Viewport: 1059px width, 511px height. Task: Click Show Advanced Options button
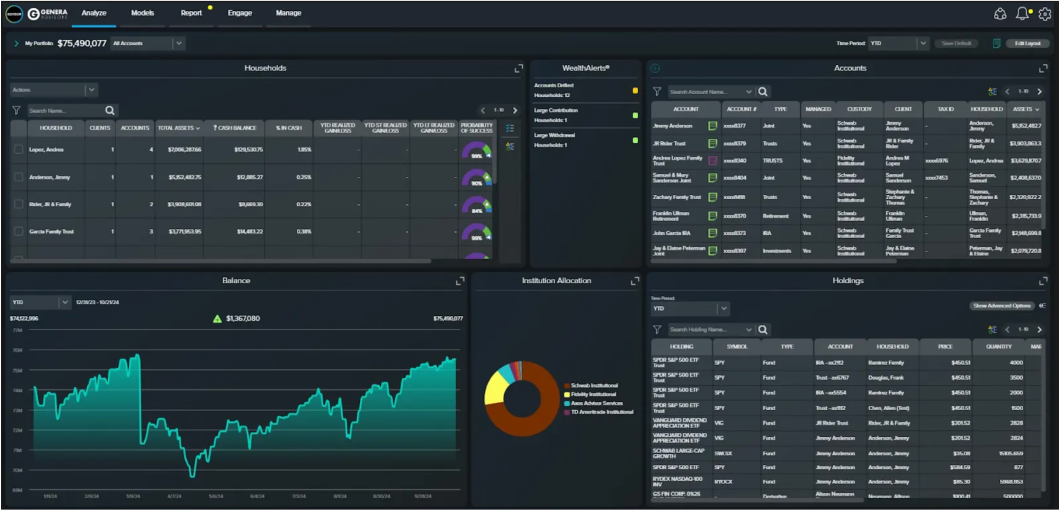pos(1002,306)
